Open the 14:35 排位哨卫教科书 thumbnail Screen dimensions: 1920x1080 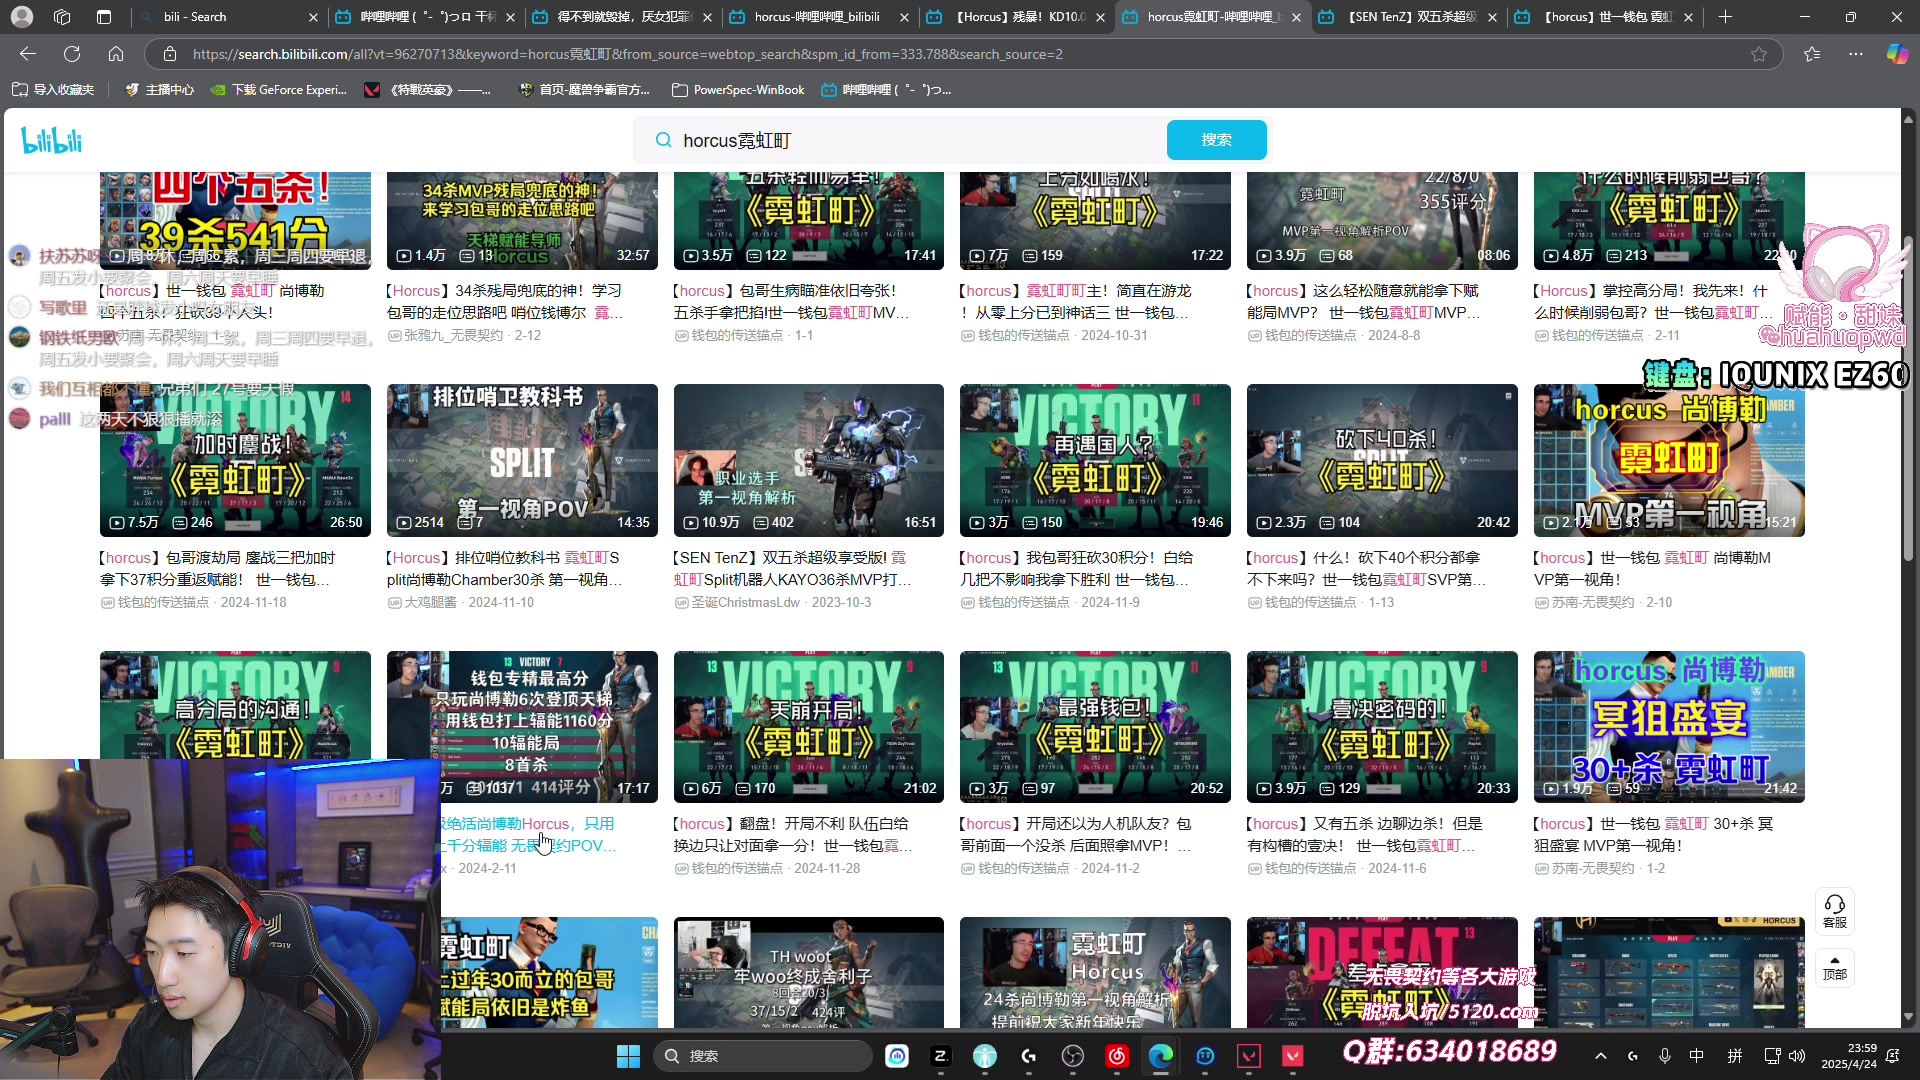coord(522,460)
